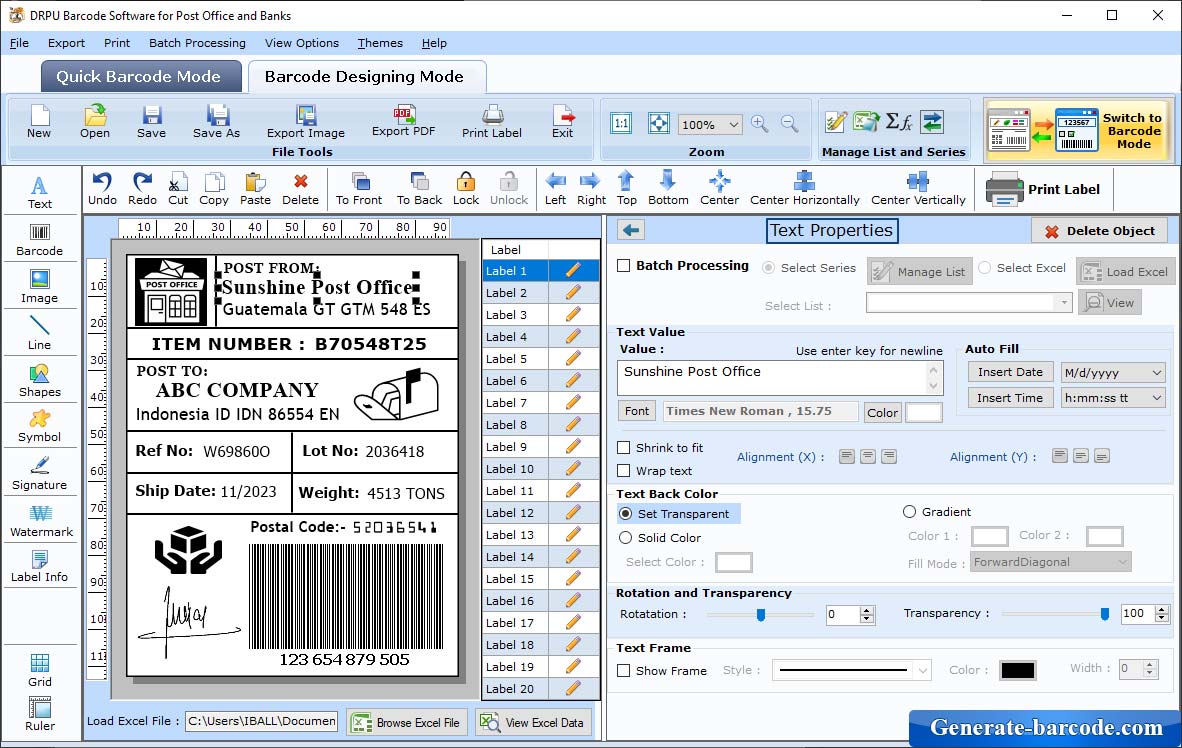The image size is (1182, 748).
Task: Export label as Image
Action: pos(305,122)
